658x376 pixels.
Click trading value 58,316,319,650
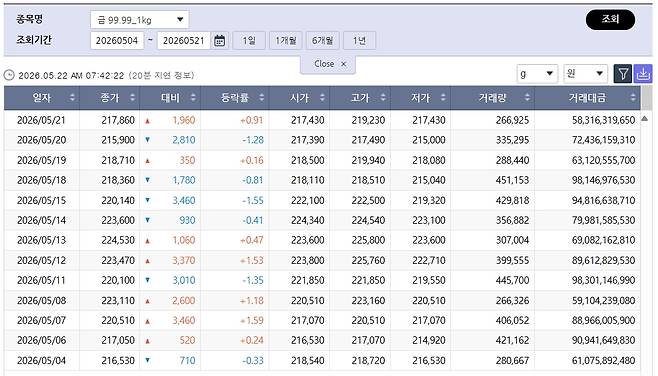point(603,120)
